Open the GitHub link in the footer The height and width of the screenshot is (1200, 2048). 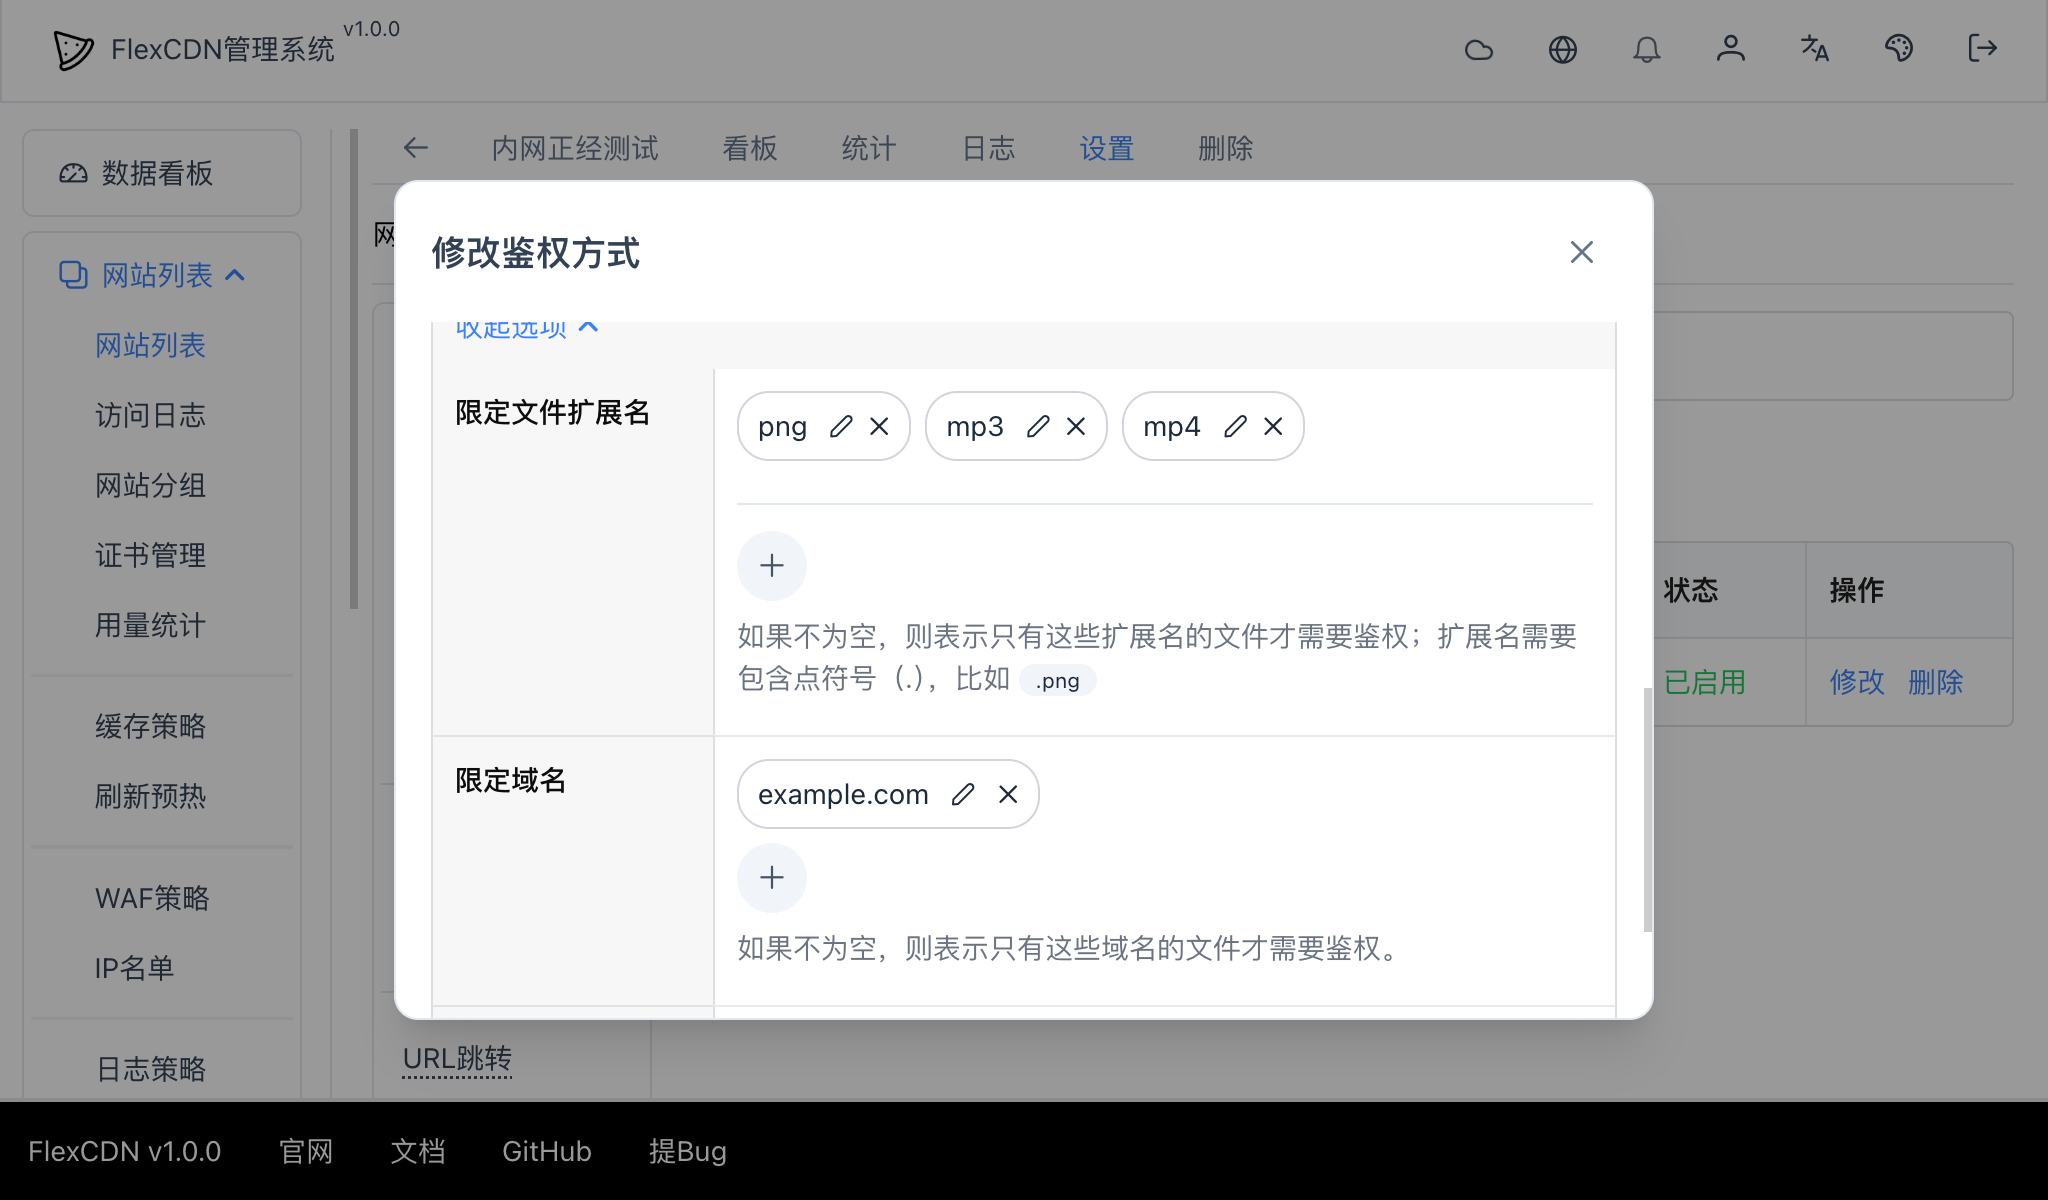click(546, 1151)
